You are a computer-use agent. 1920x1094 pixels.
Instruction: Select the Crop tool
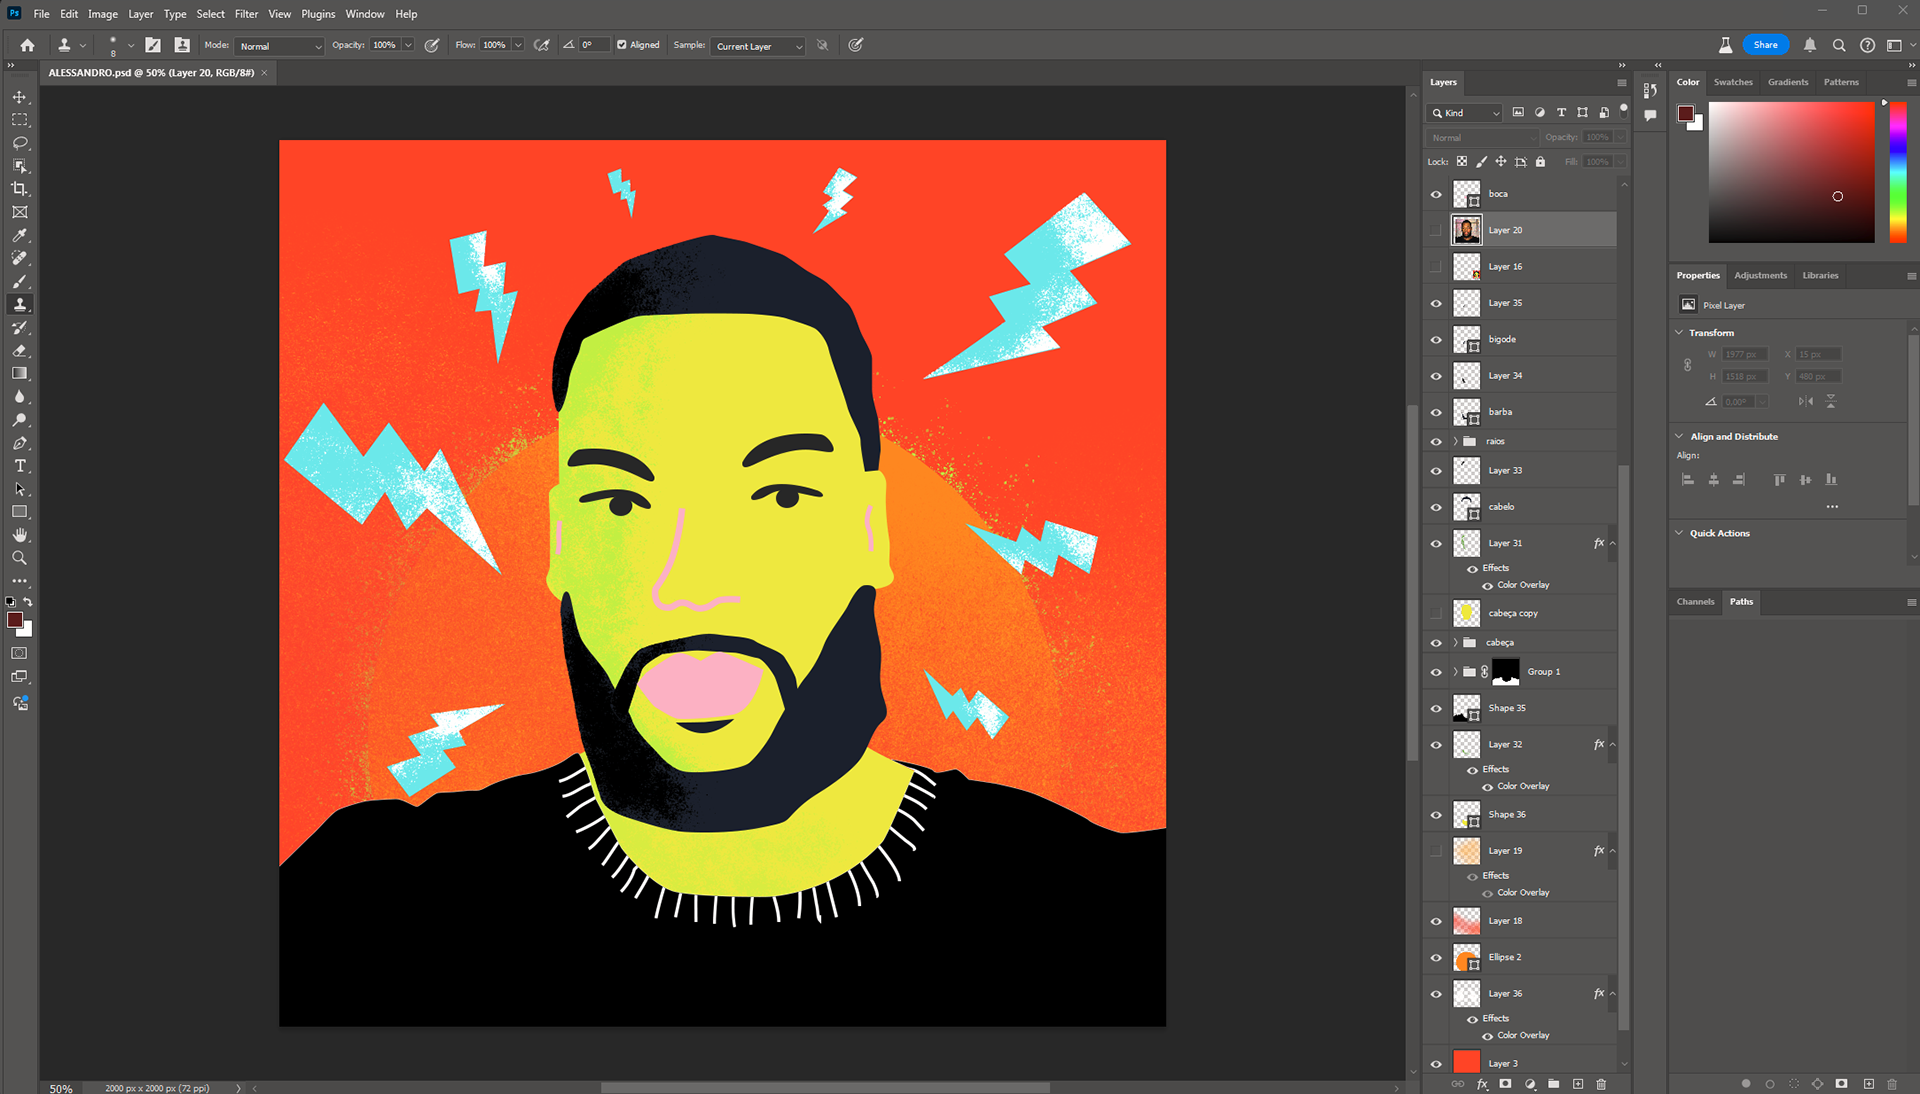19,189
